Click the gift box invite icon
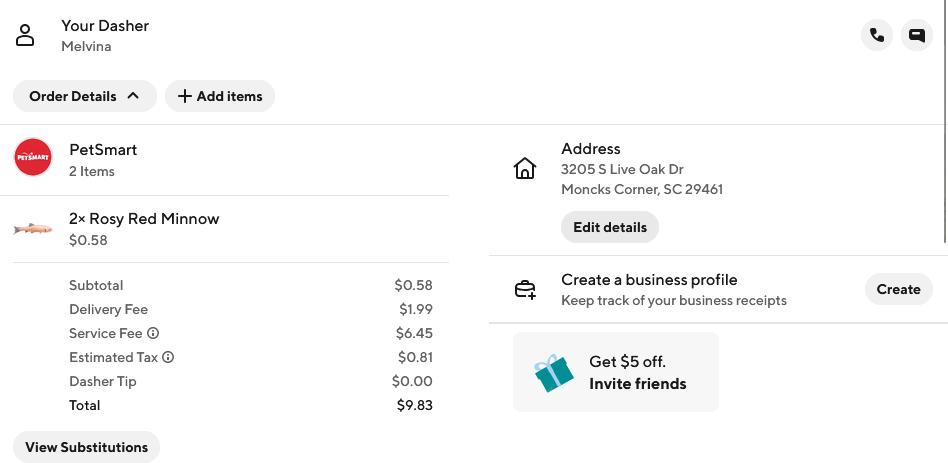This screenshot has width=948, height=463. pos(553,372)
